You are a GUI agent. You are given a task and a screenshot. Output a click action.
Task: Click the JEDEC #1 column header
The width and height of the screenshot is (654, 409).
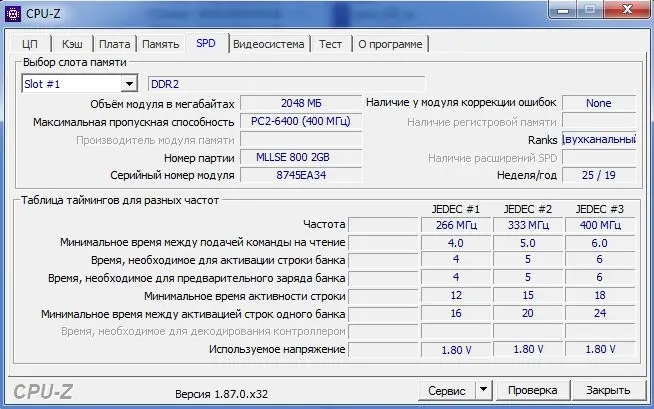point(455,209)
